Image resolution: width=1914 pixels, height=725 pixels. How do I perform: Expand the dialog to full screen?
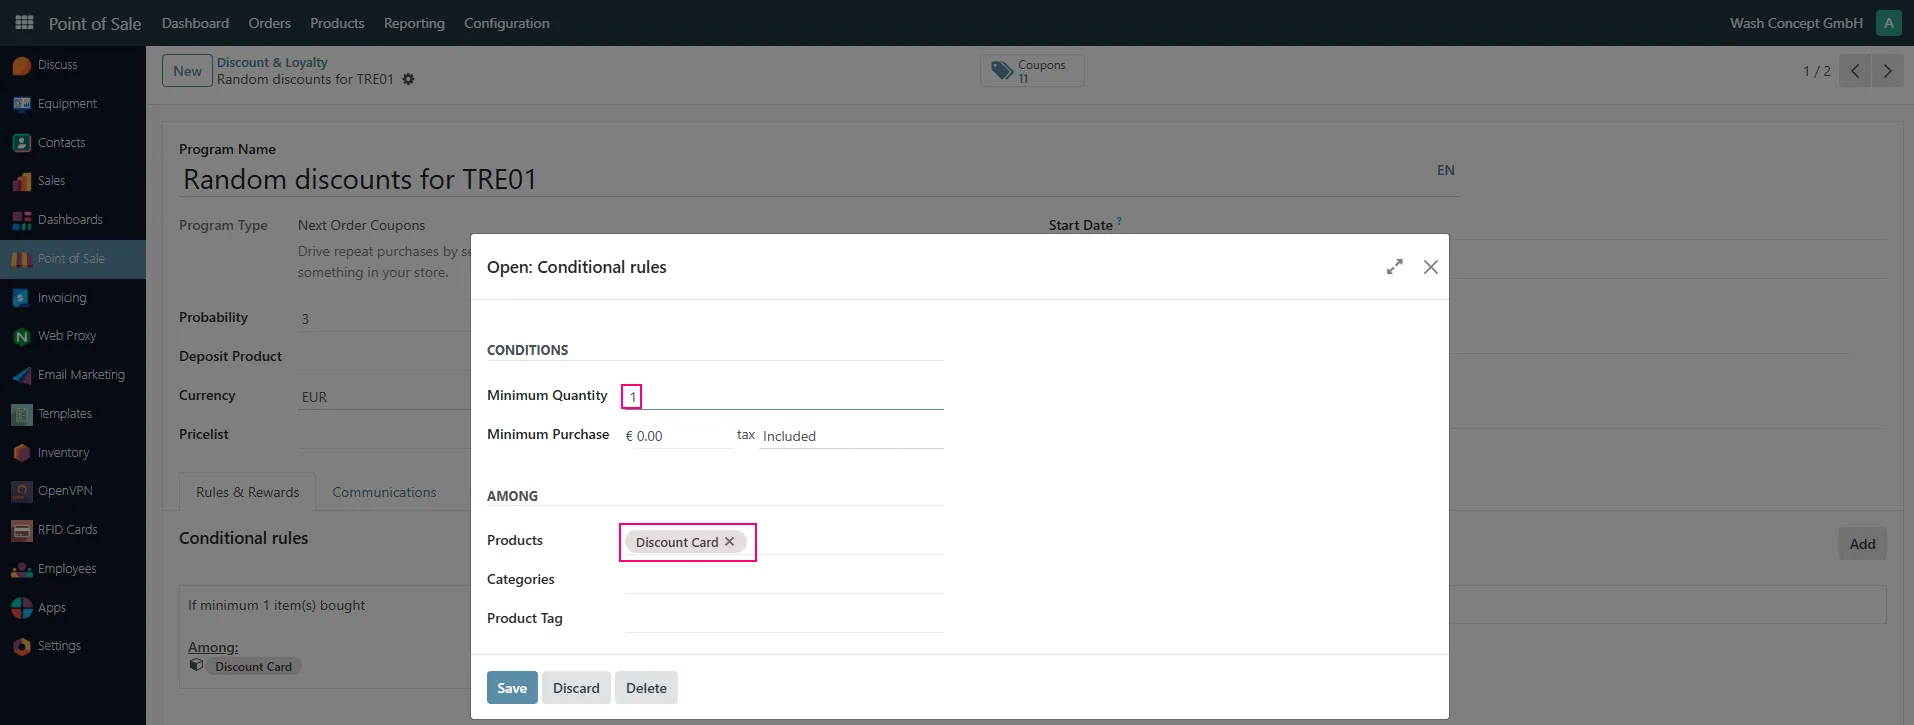coord(1394,267)
